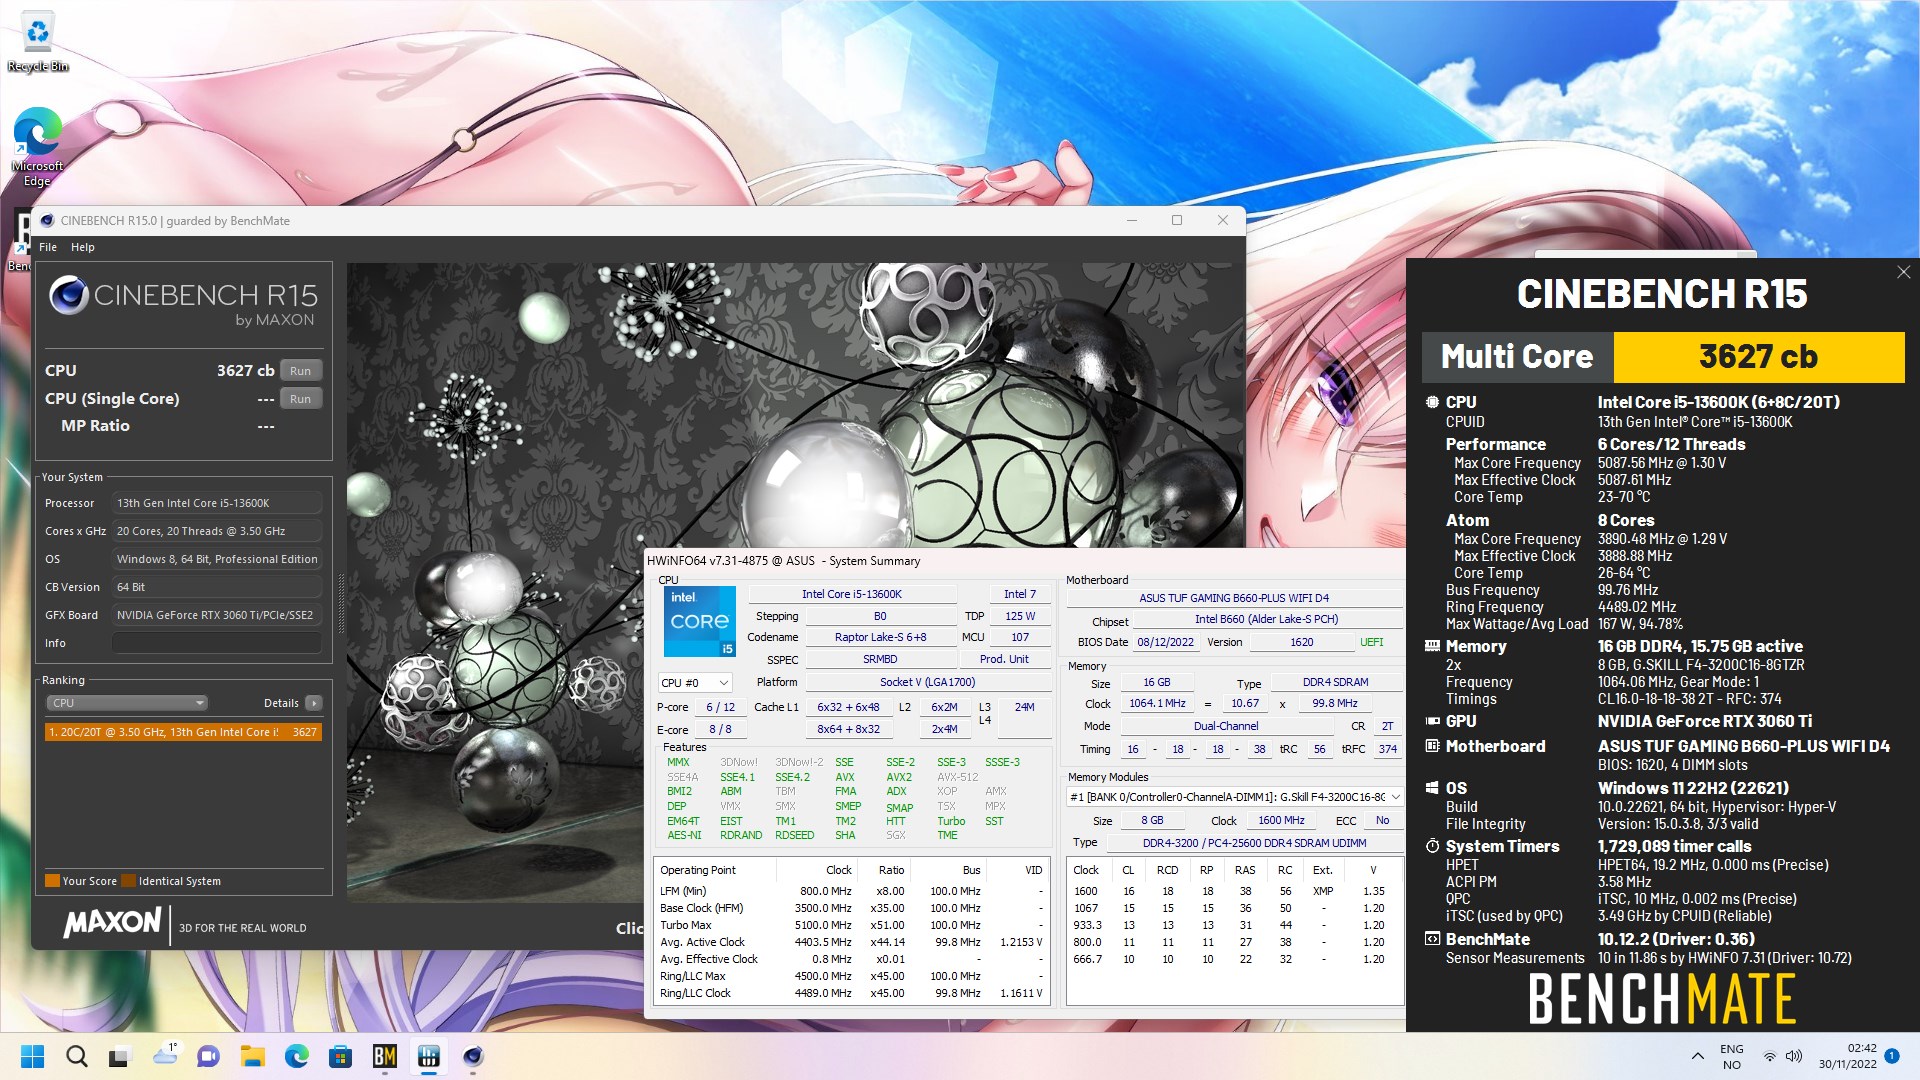1920x1080 pixels.
Task: Click the Info text field in Your System
Action: pyautogui.click(x=217, y=643)
